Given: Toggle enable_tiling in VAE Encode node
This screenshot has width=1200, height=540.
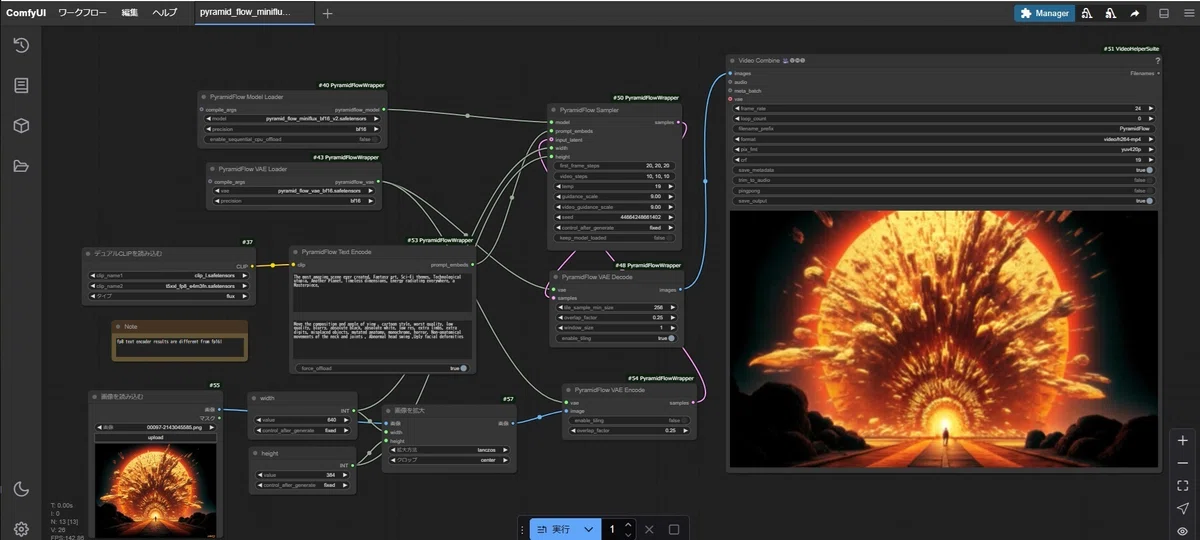Looking at the screenshot, I should [686, 420].
